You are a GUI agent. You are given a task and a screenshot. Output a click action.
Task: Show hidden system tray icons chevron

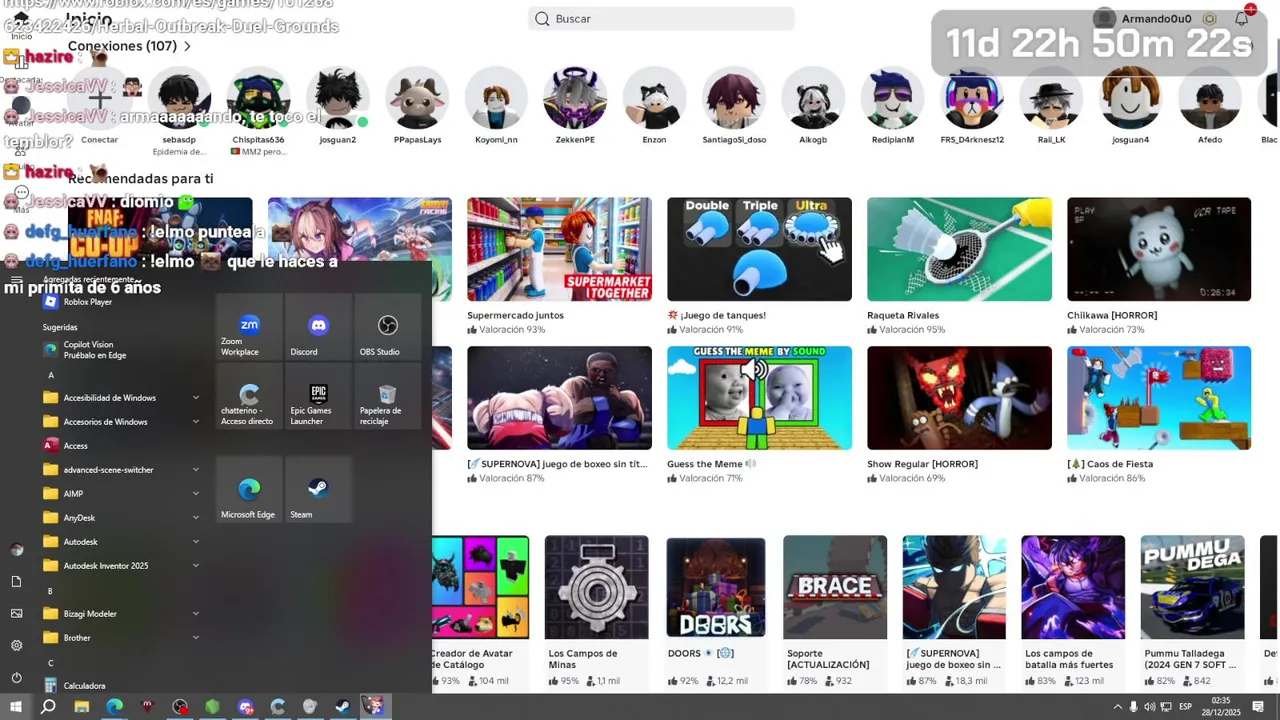(1118, 707)
